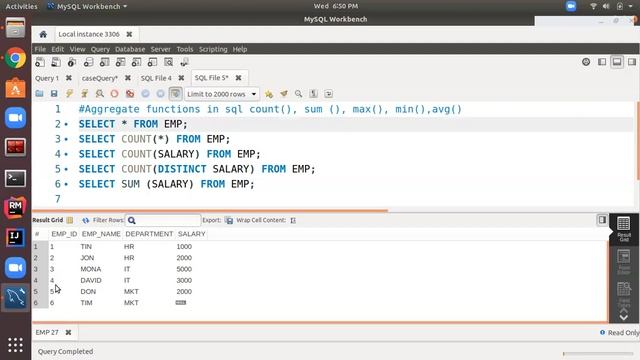640x360 pixels.
Task: Select the MONA cell in results
Action: pos(91,269)
